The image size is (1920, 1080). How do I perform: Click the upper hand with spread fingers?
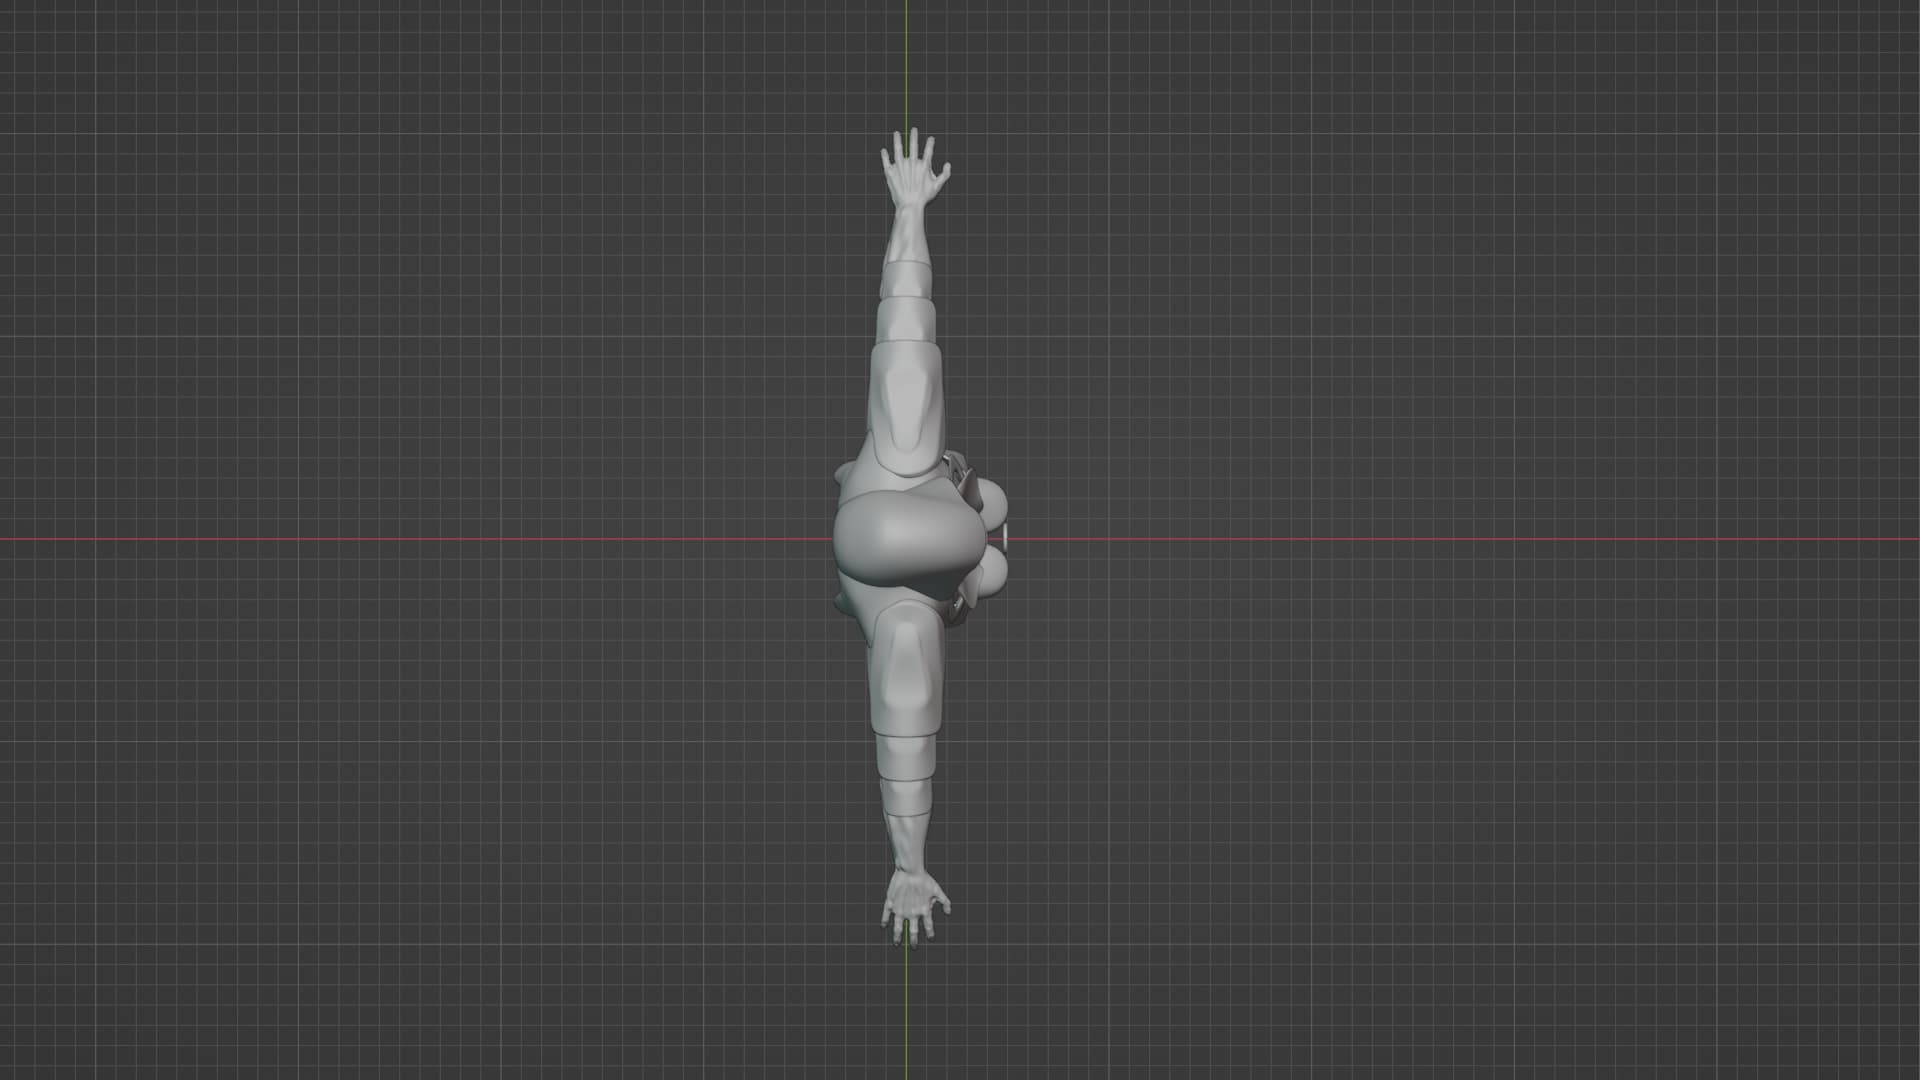(x=914, y=167)
